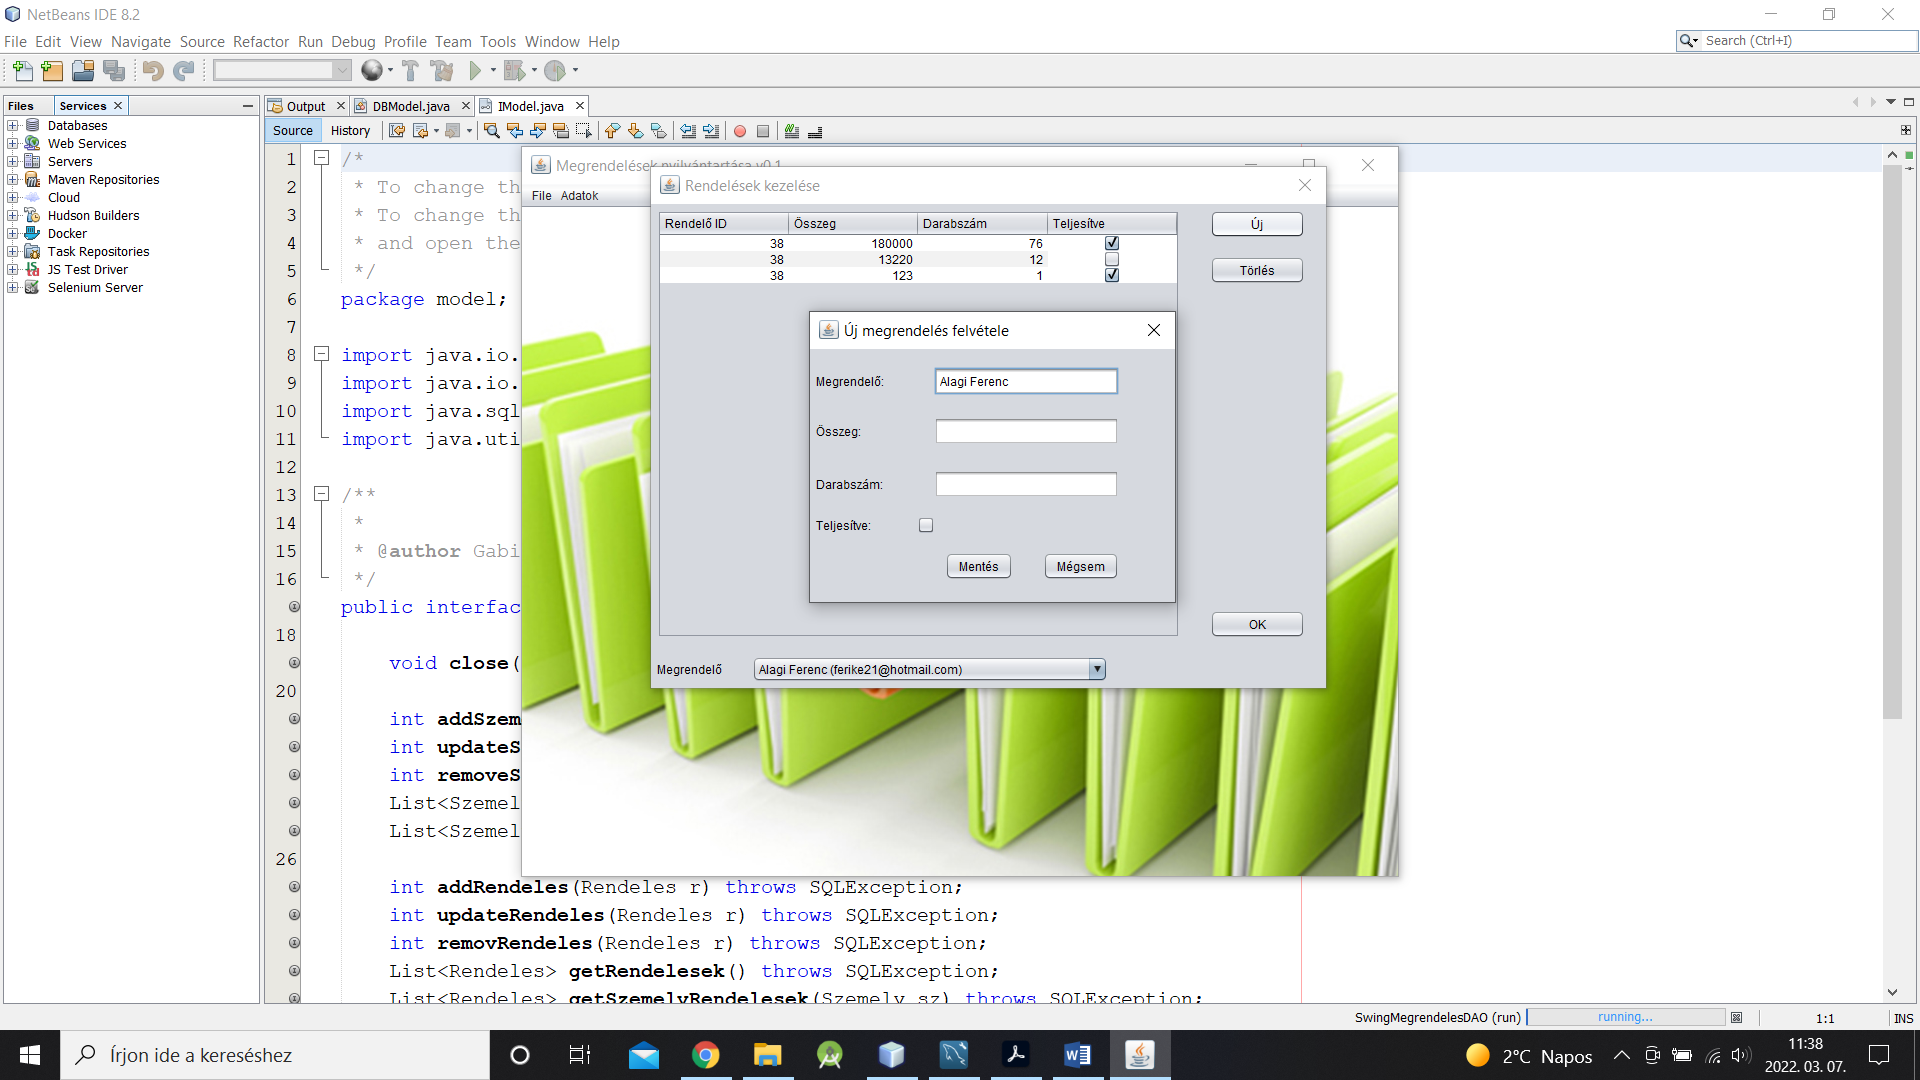Click the Új button

1257,224
